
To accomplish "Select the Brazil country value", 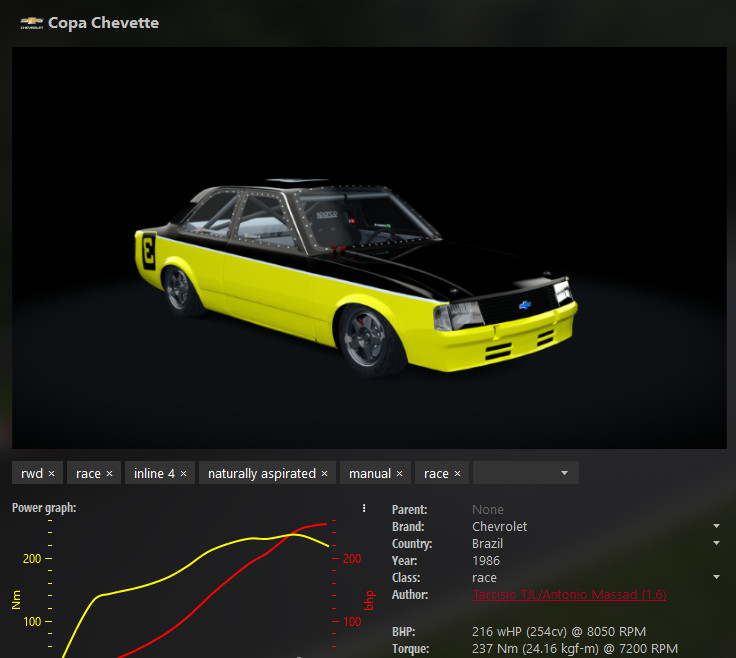I will 487,543.
